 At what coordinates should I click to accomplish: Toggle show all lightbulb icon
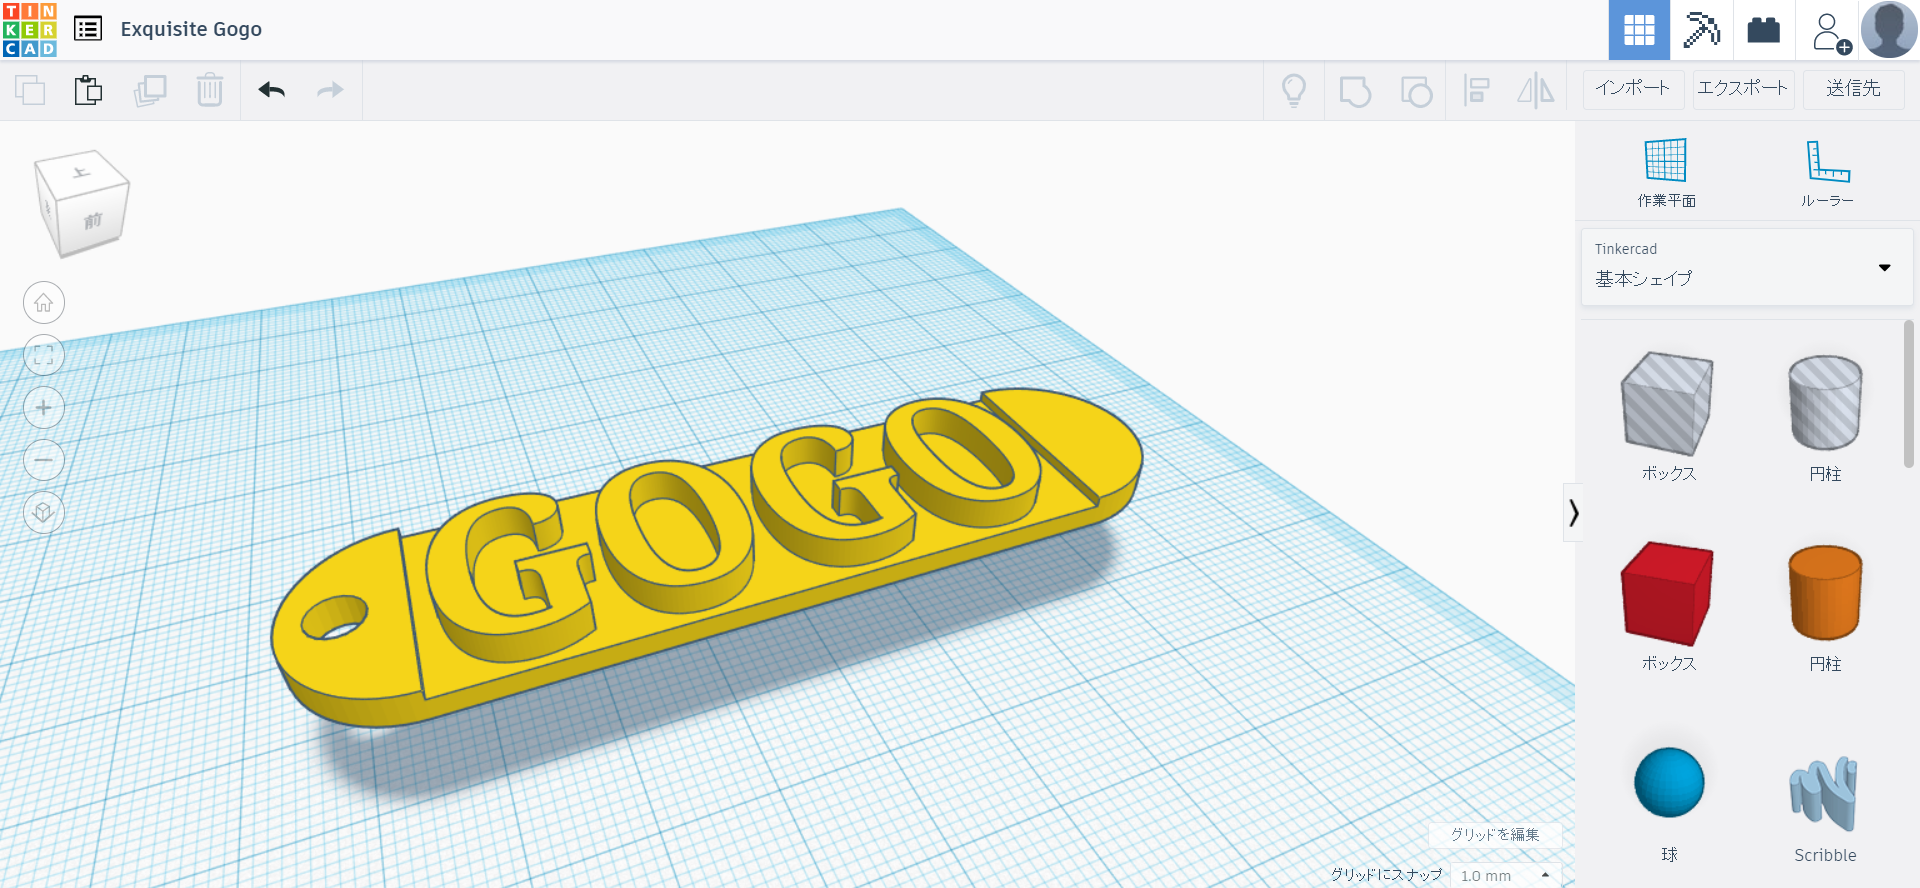pyautogui.click(x=1294, y=90)
